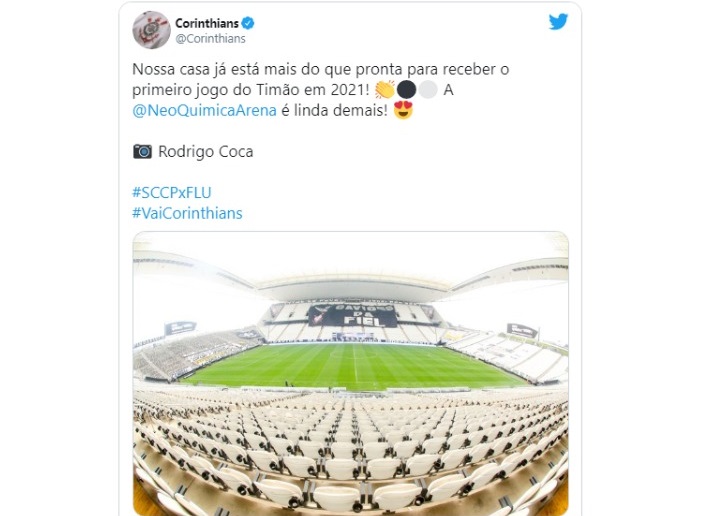Click the photographer credit Rodrigo Coca
Viewport: 713px width, 516px height.
206,151
